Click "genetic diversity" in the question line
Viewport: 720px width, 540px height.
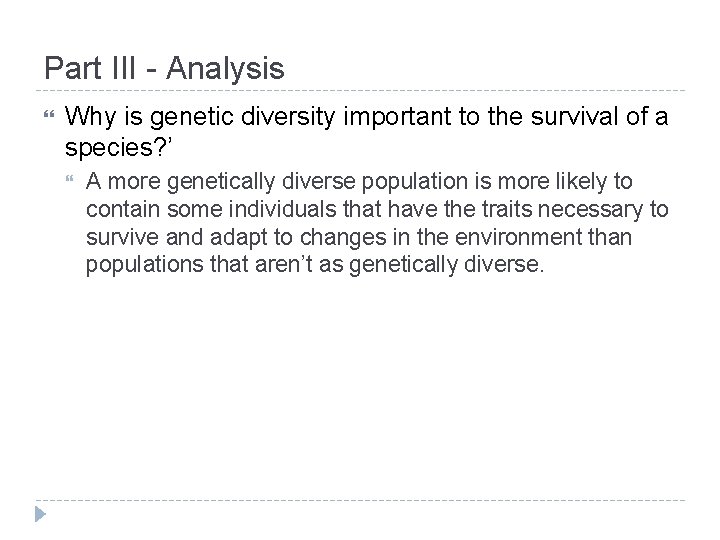tap(215, 116)
